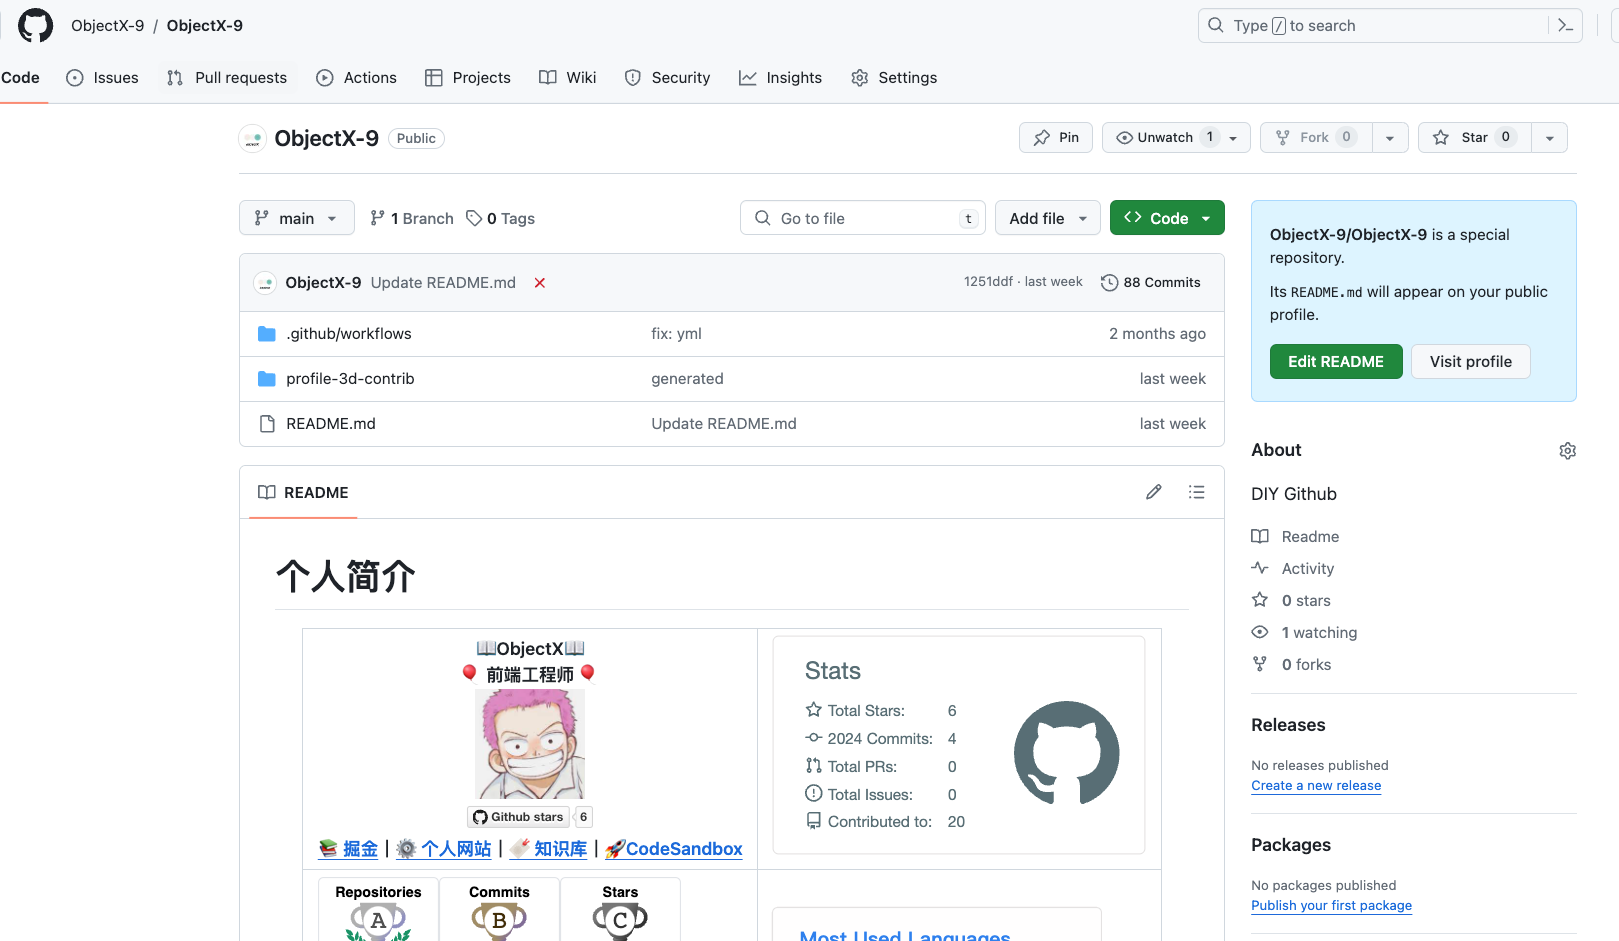Screen dimensions: 1619x941
Task: Open the README.md file
Action: pos(331,424)
